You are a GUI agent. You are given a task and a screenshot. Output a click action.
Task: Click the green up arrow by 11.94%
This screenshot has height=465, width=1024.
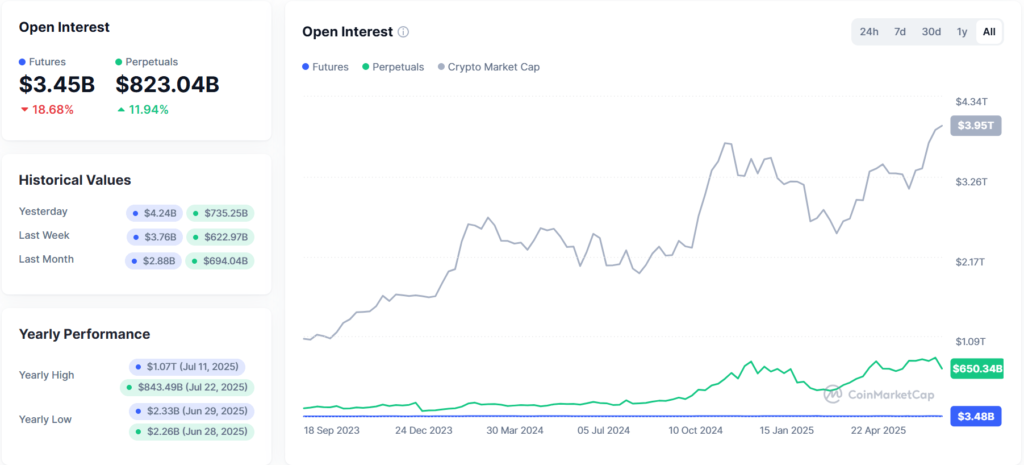(x=121, y=109)
